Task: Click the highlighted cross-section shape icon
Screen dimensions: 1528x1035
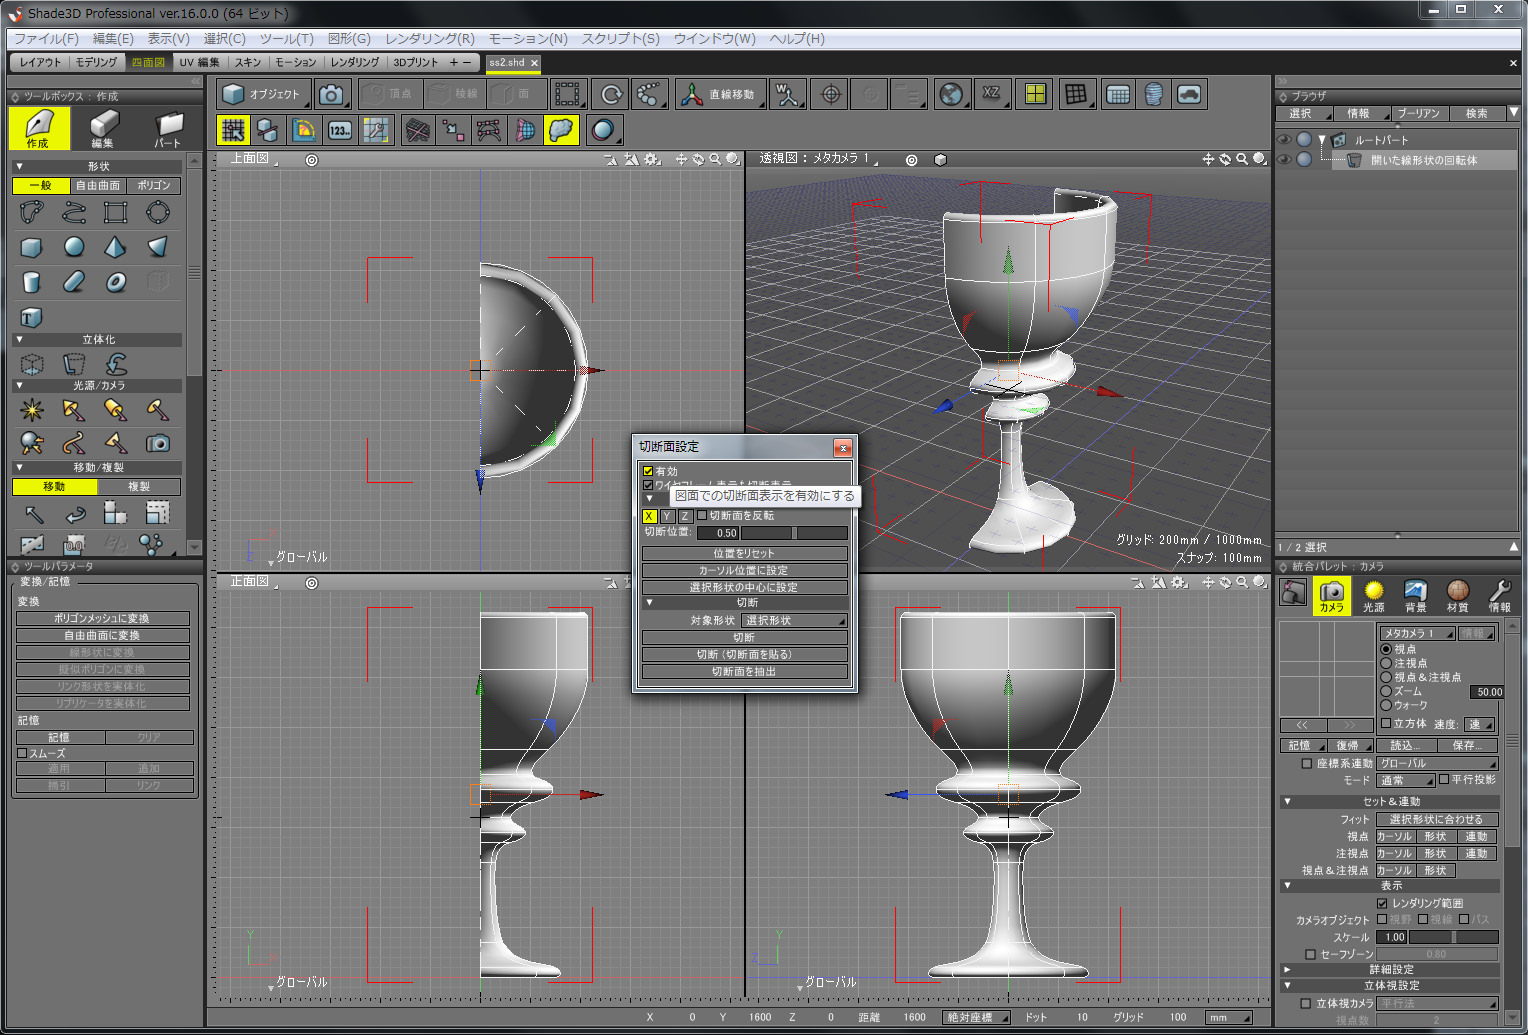Action: 562,130
